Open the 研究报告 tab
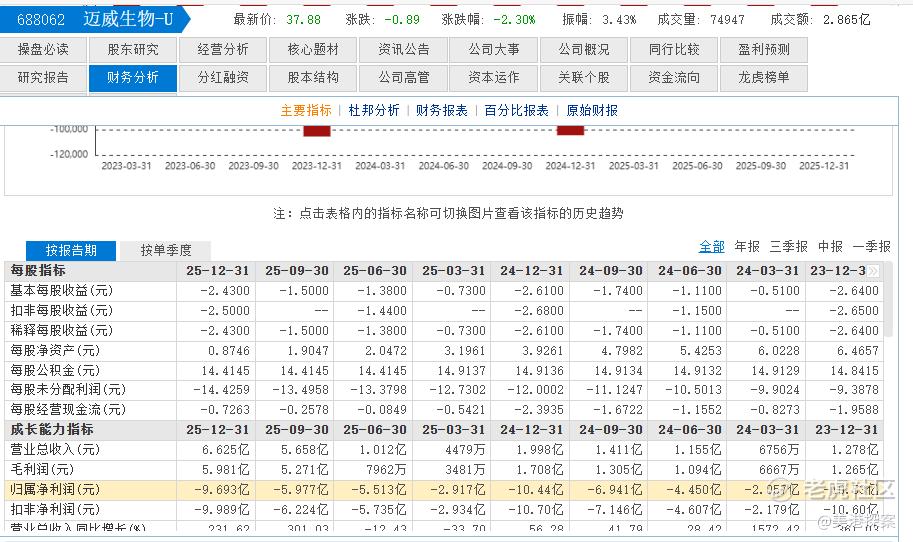The image size is (913, 542). coord(43,77)
